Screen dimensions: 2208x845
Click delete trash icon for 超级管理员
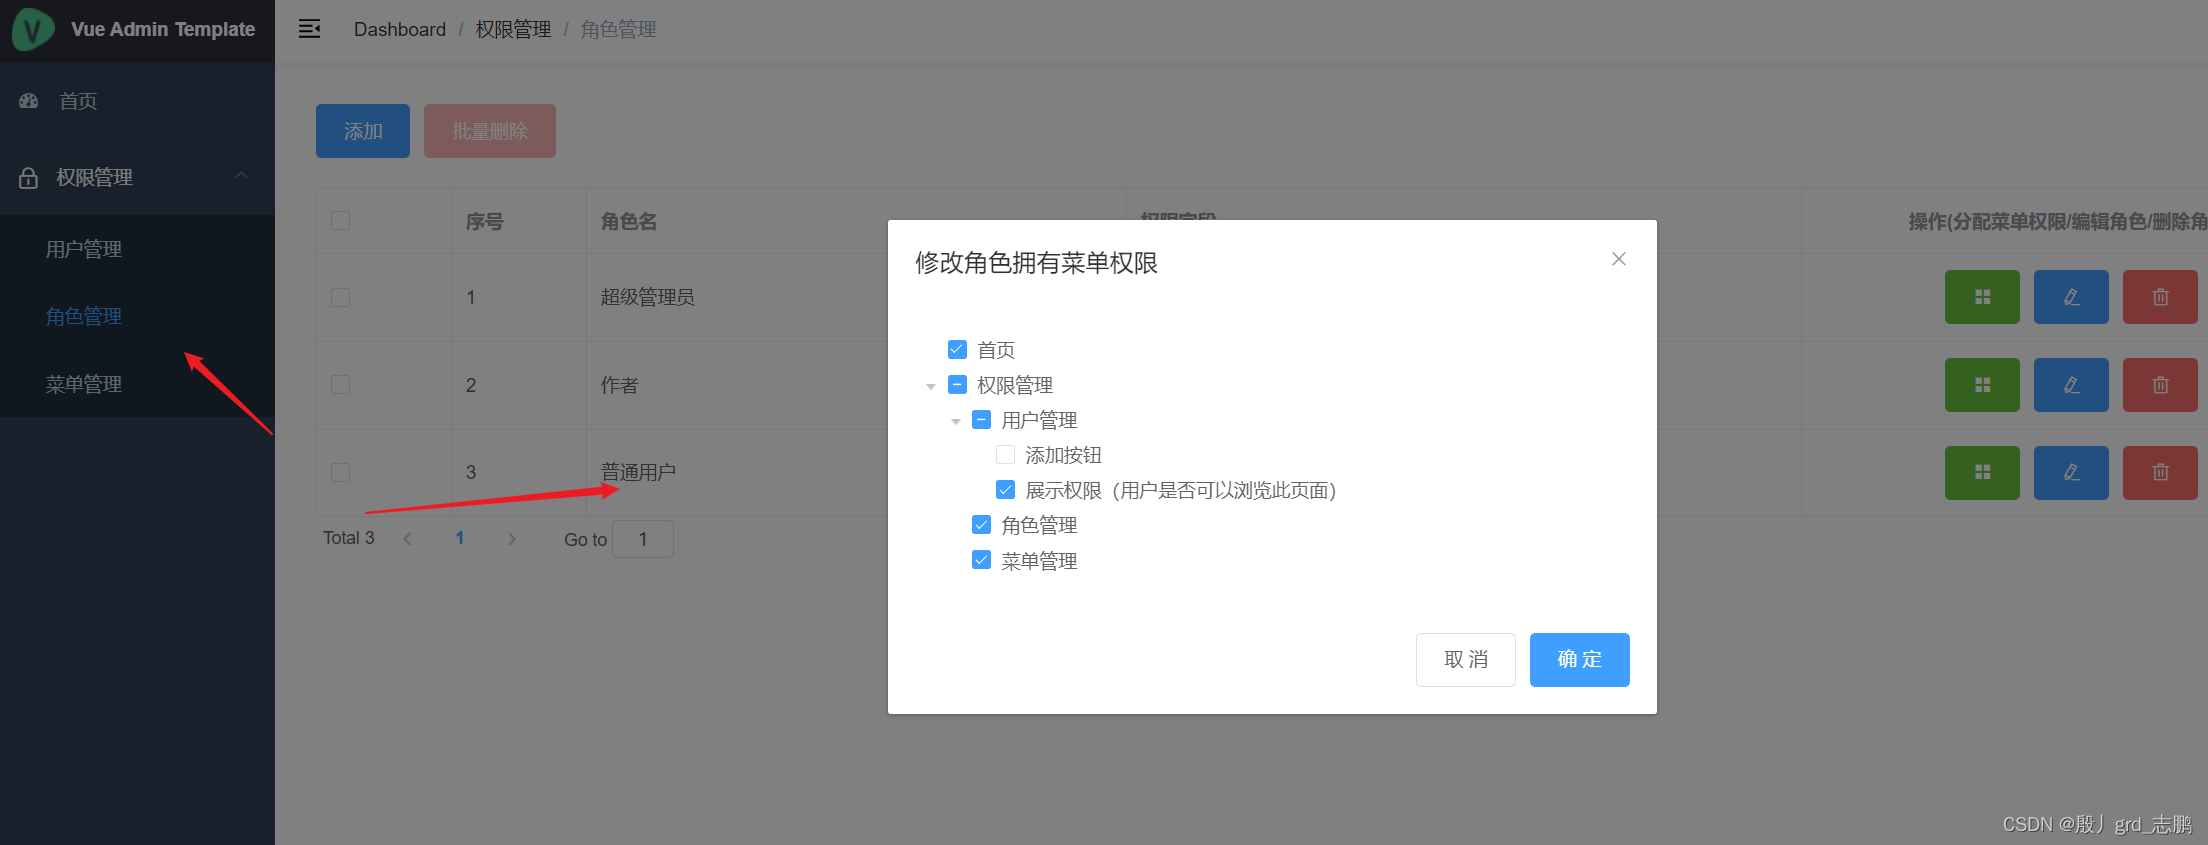2160,297
